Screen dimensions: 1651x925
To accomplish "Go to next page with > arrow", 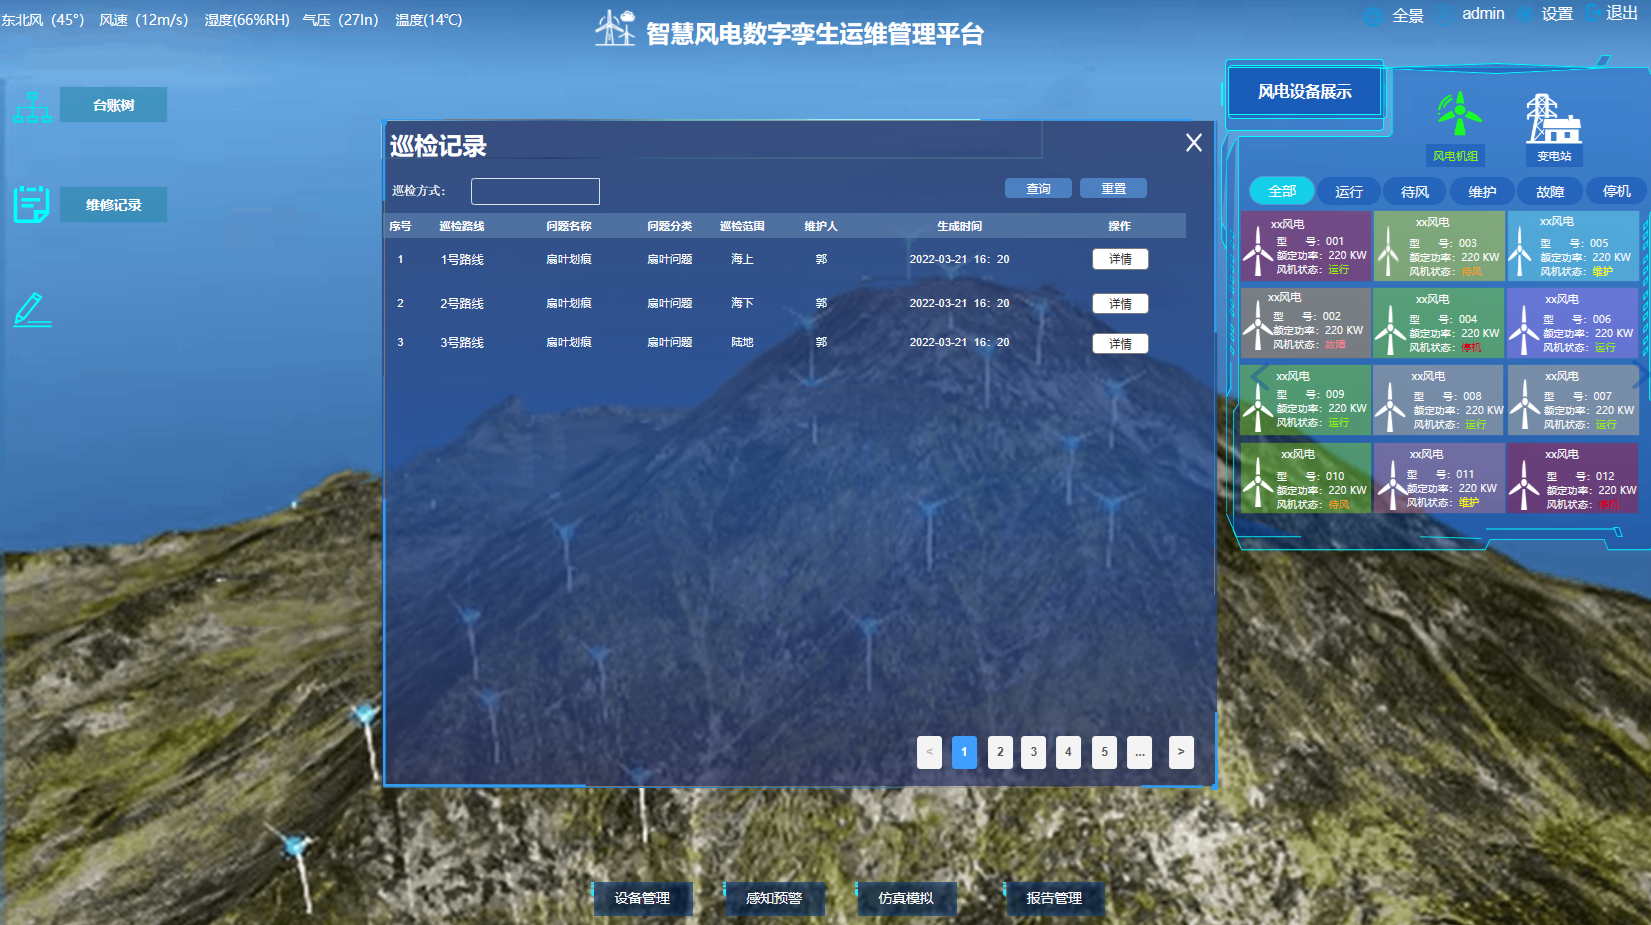I will pos(1180,752).
